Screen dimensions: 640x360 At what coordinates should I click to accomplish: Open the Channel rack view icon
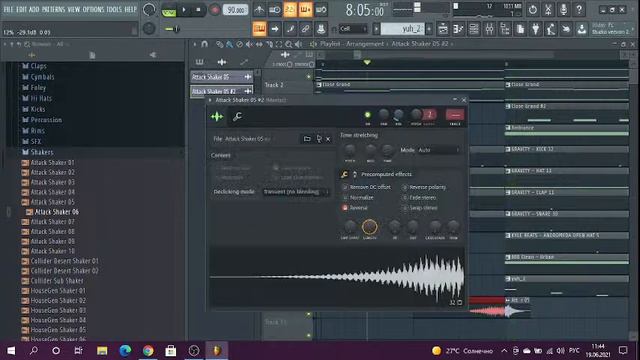[474, 29]
